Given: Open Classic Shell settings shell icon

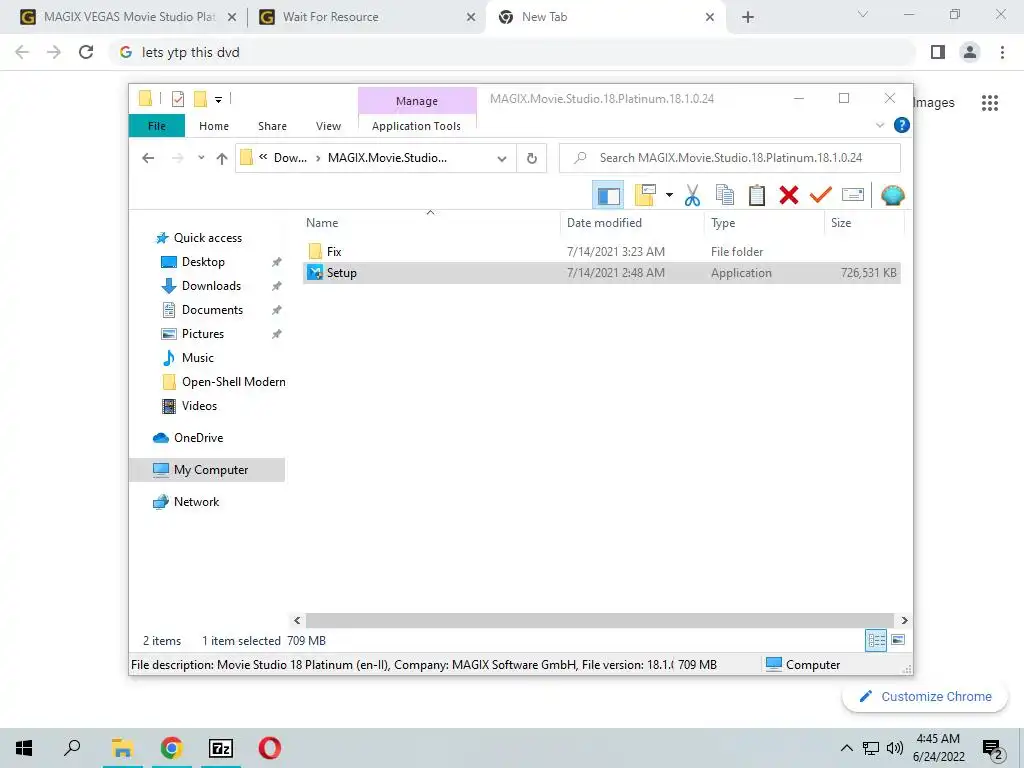Looking at the screenshot, I should (x=892, y=195).
